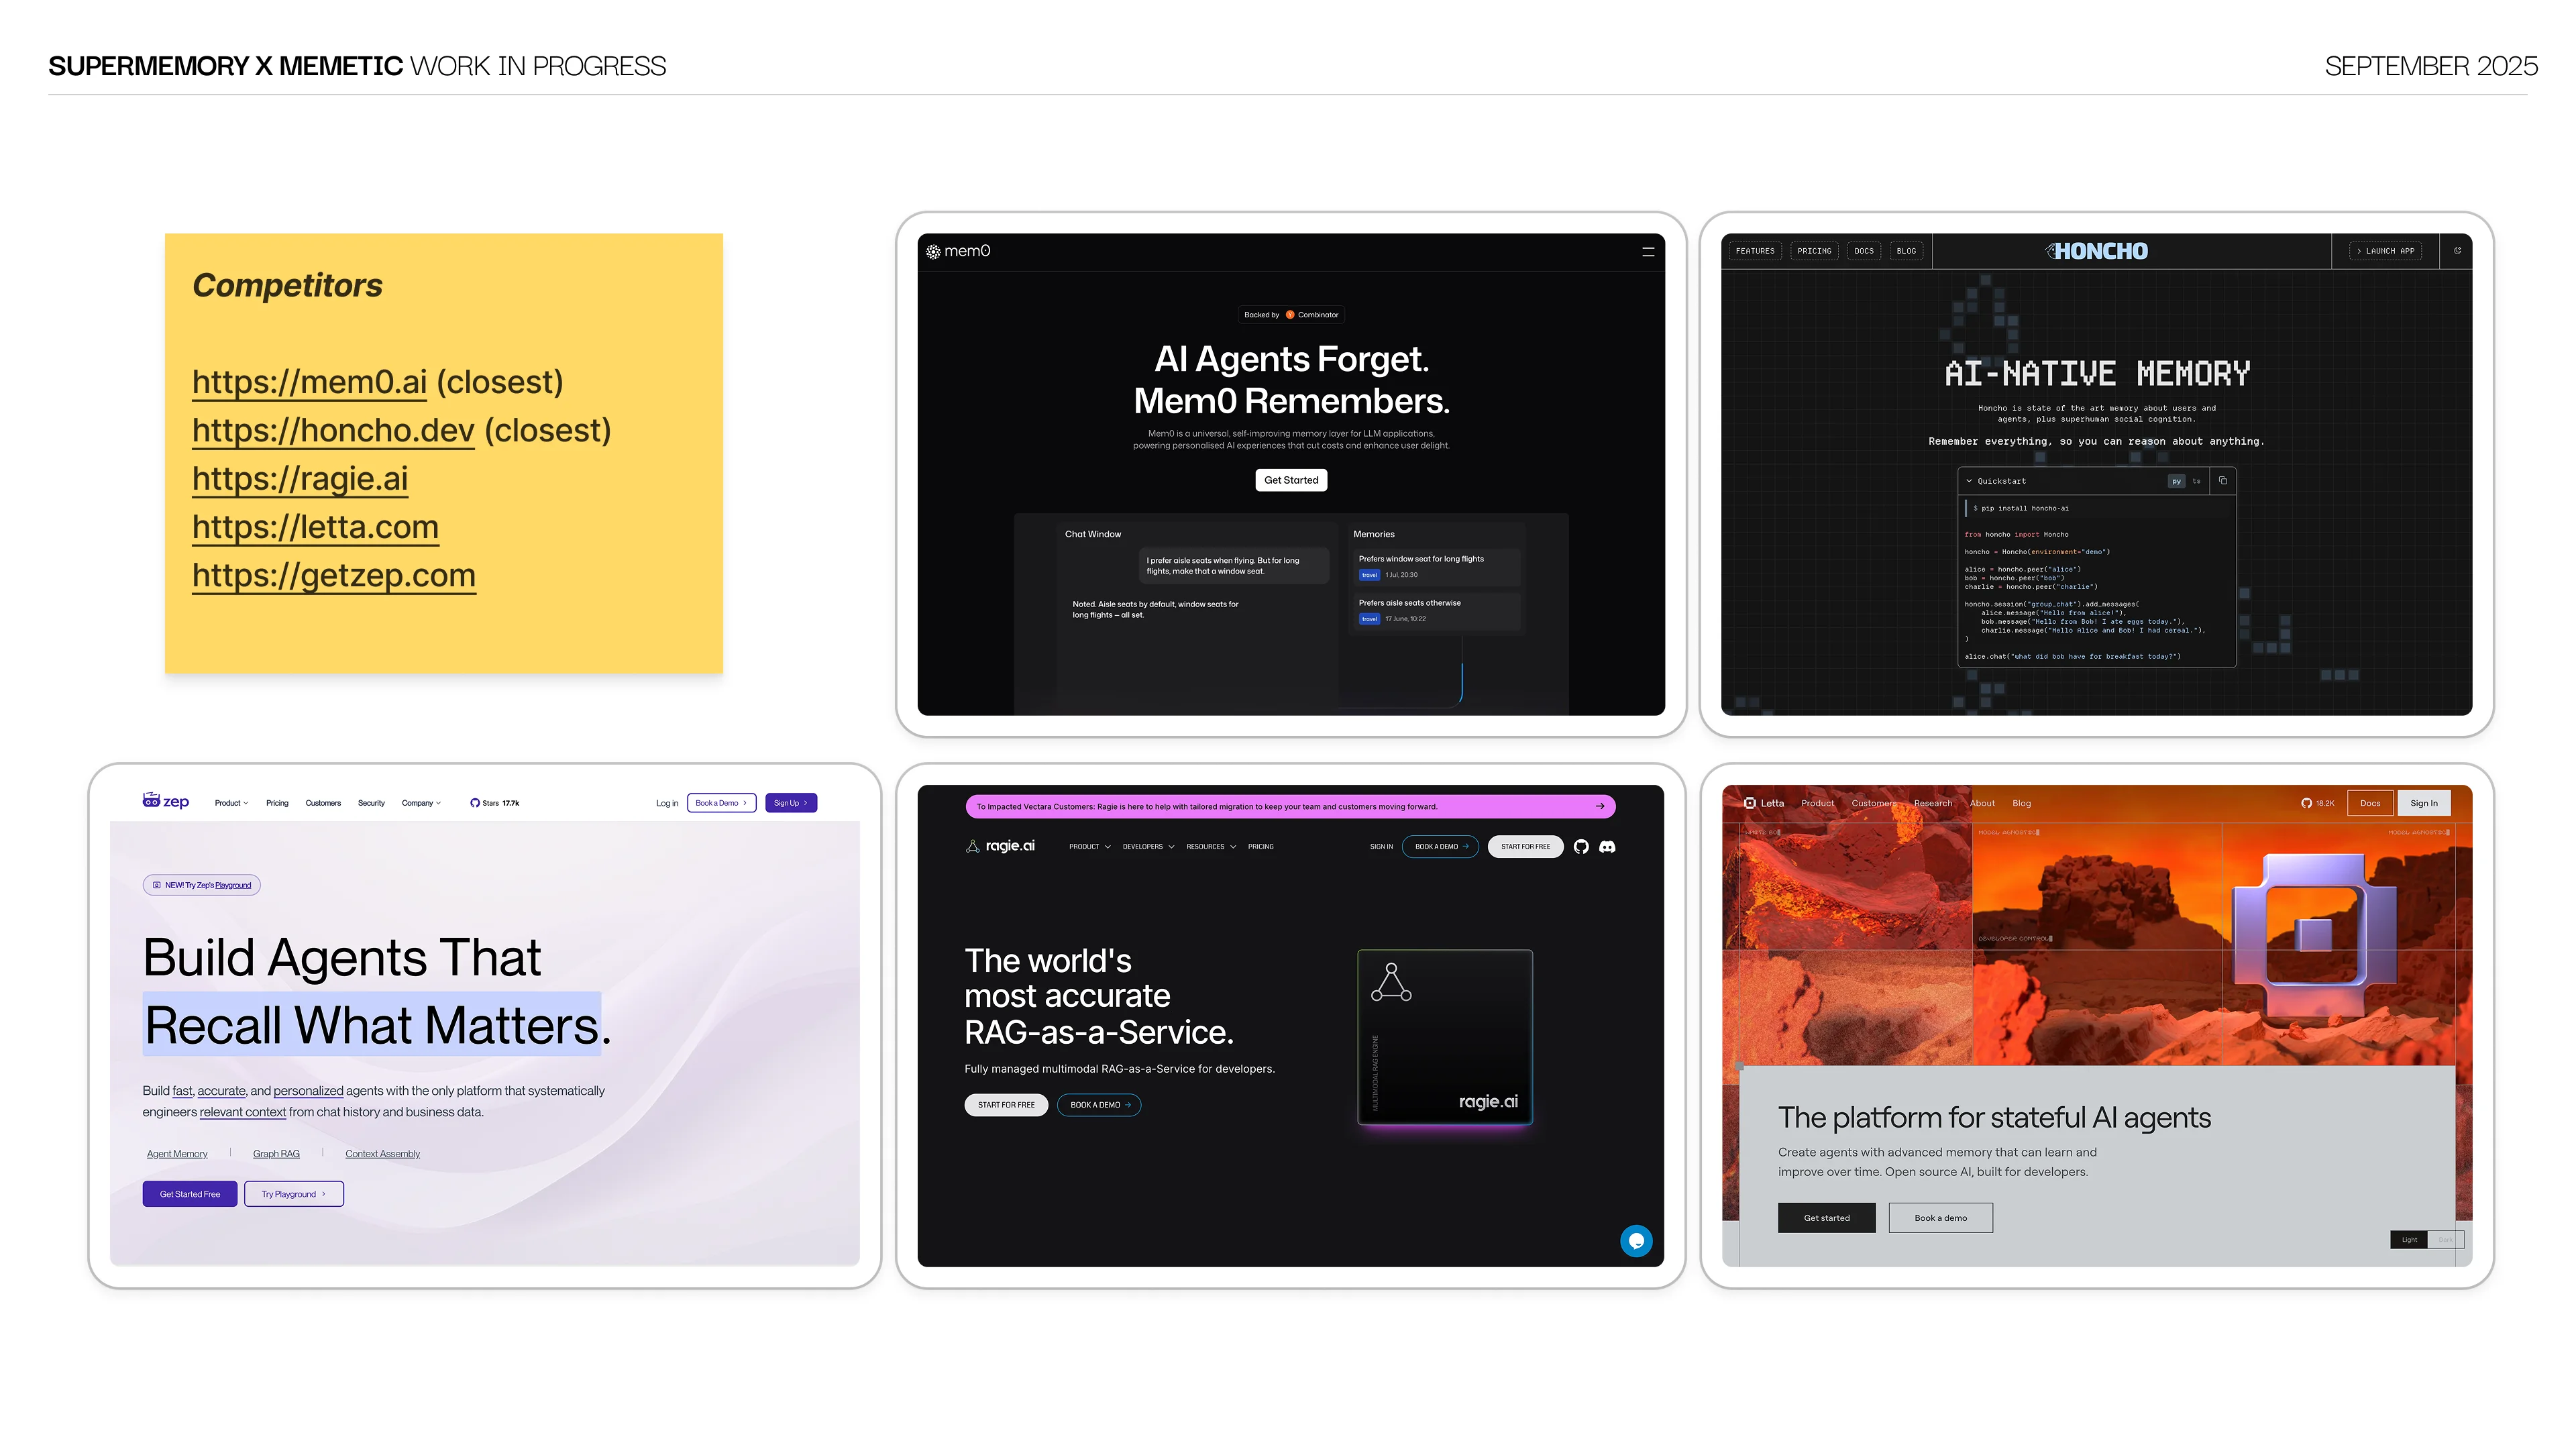Click the ragie.ai Discord icon
Screen dimensions: 2576x1449
(1607, 847)
